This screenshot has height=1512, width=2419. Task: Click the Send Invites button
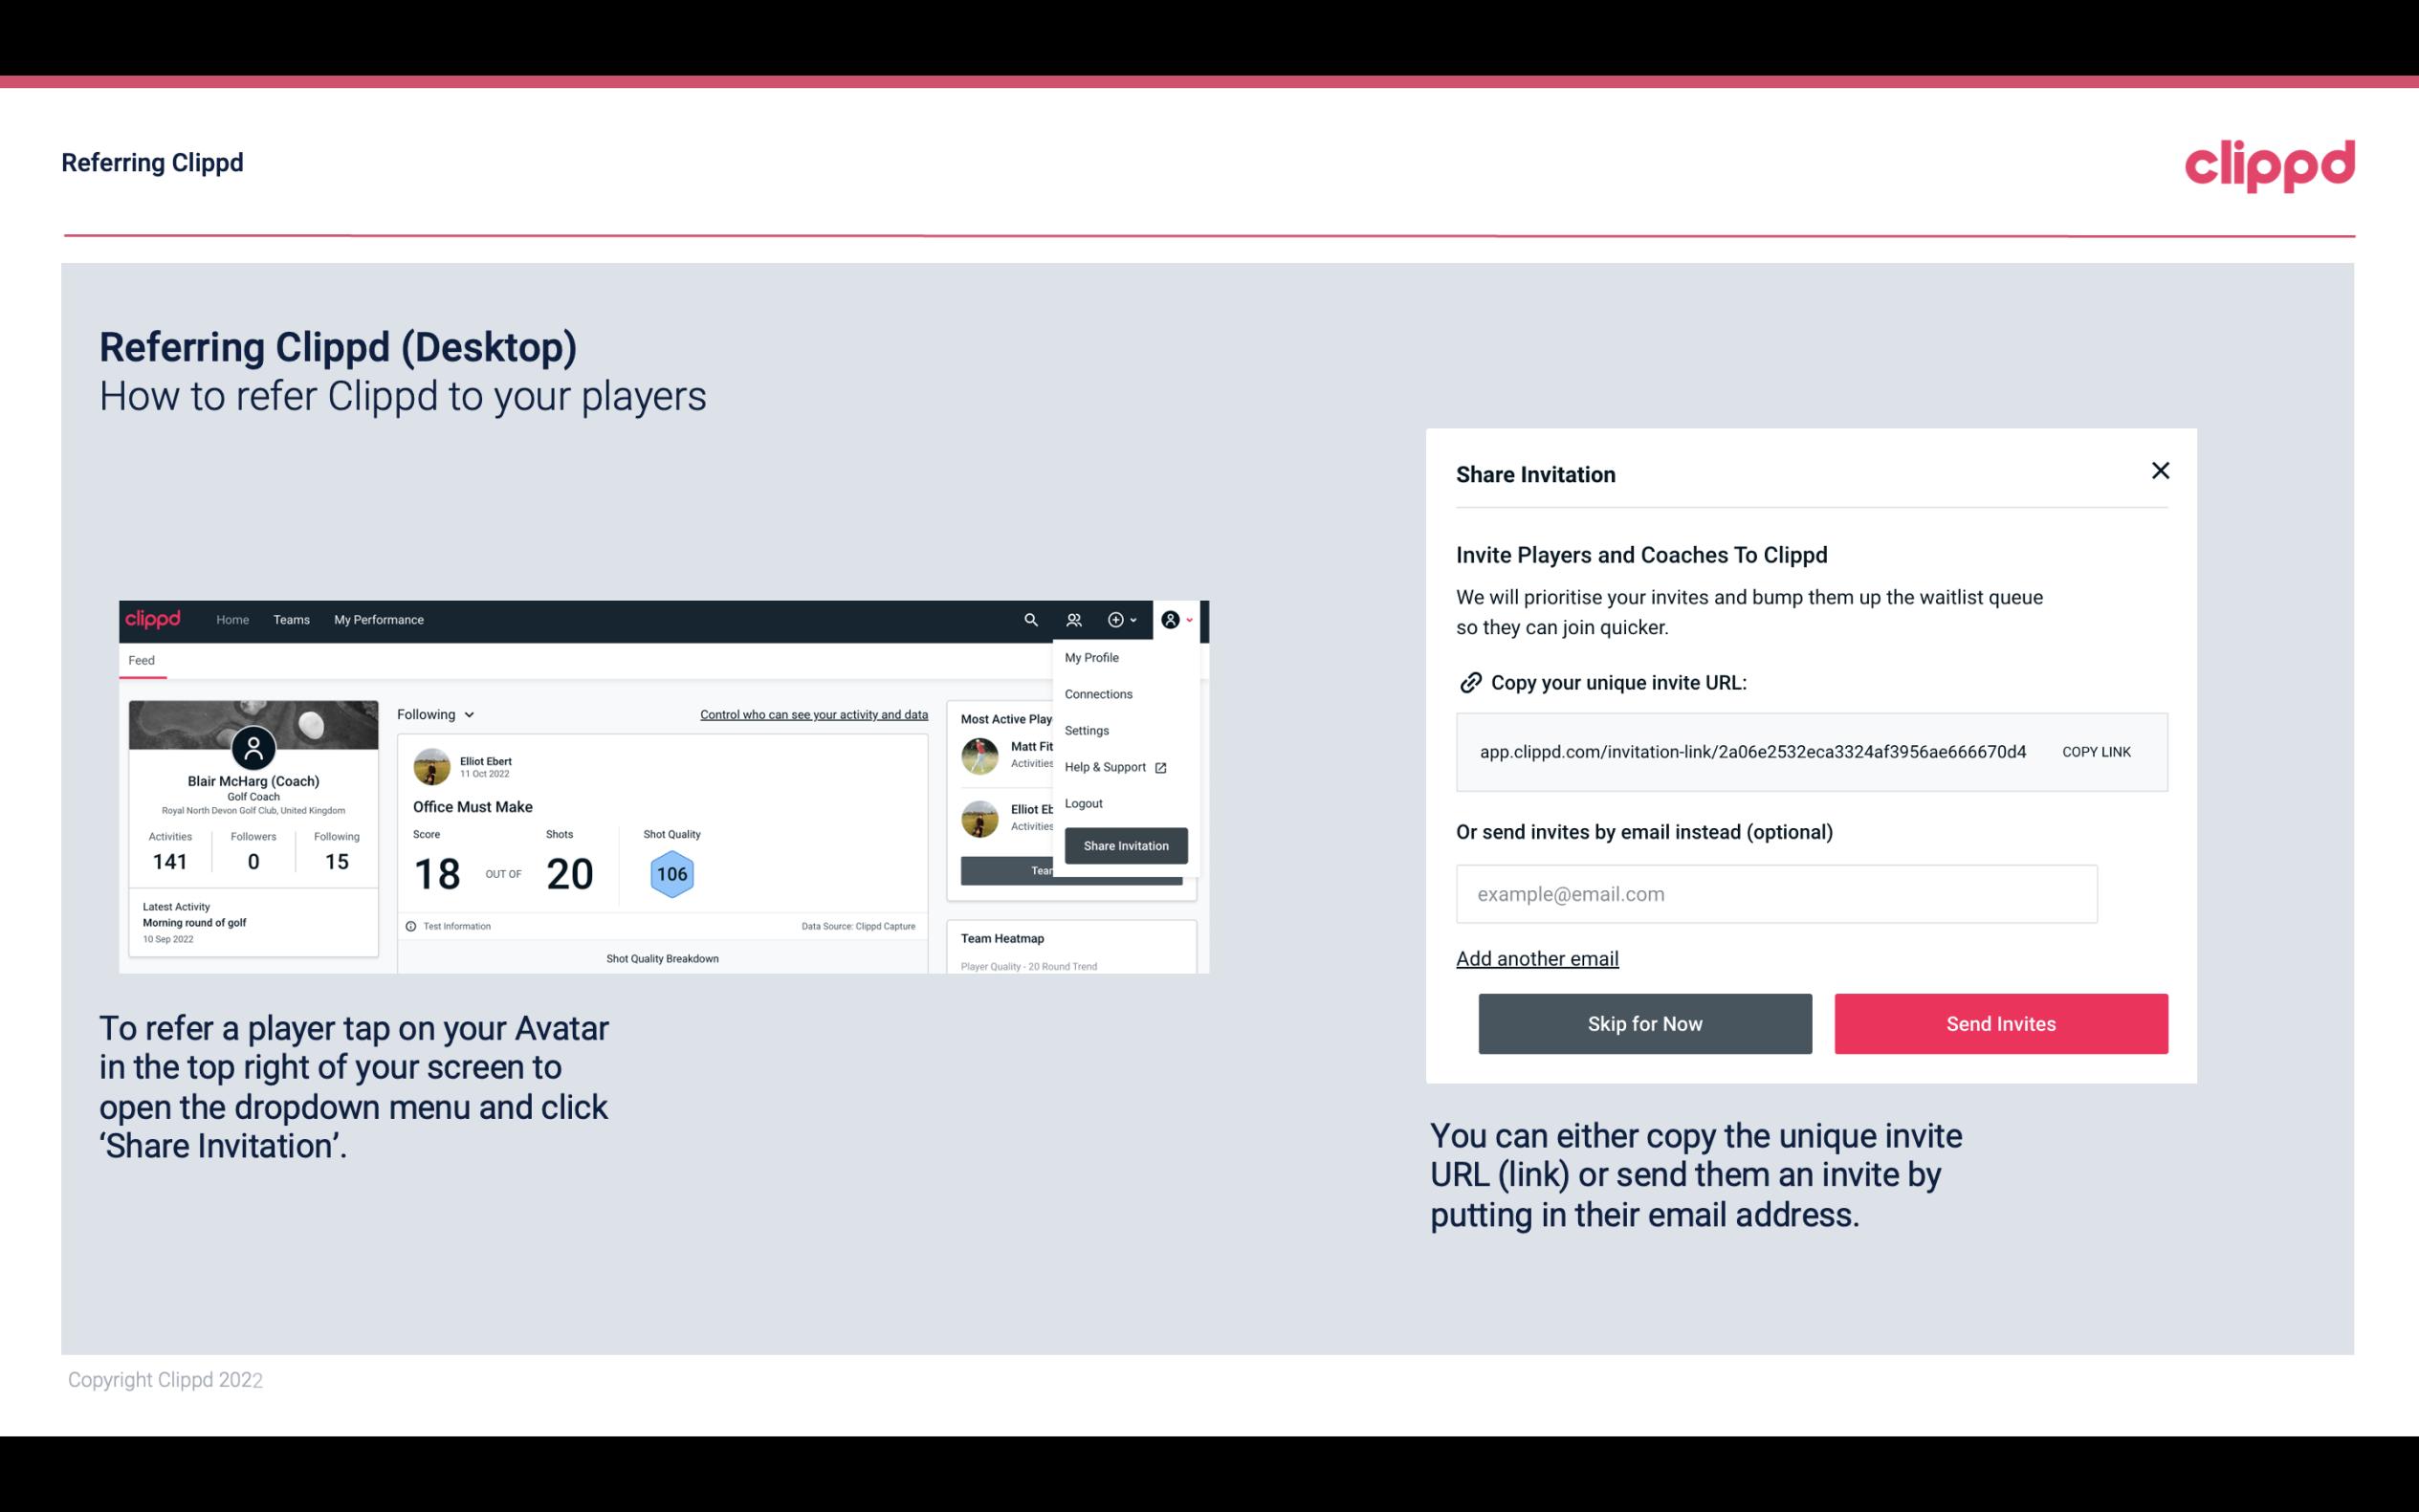(2001, 1024)
